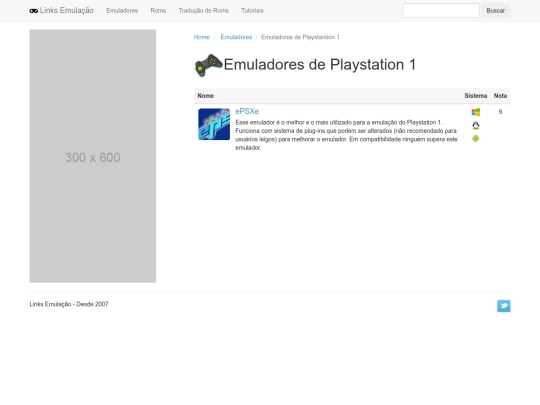Focus the search input field
The height and width of the screenshot is (405, 540).
coord(441,10)
